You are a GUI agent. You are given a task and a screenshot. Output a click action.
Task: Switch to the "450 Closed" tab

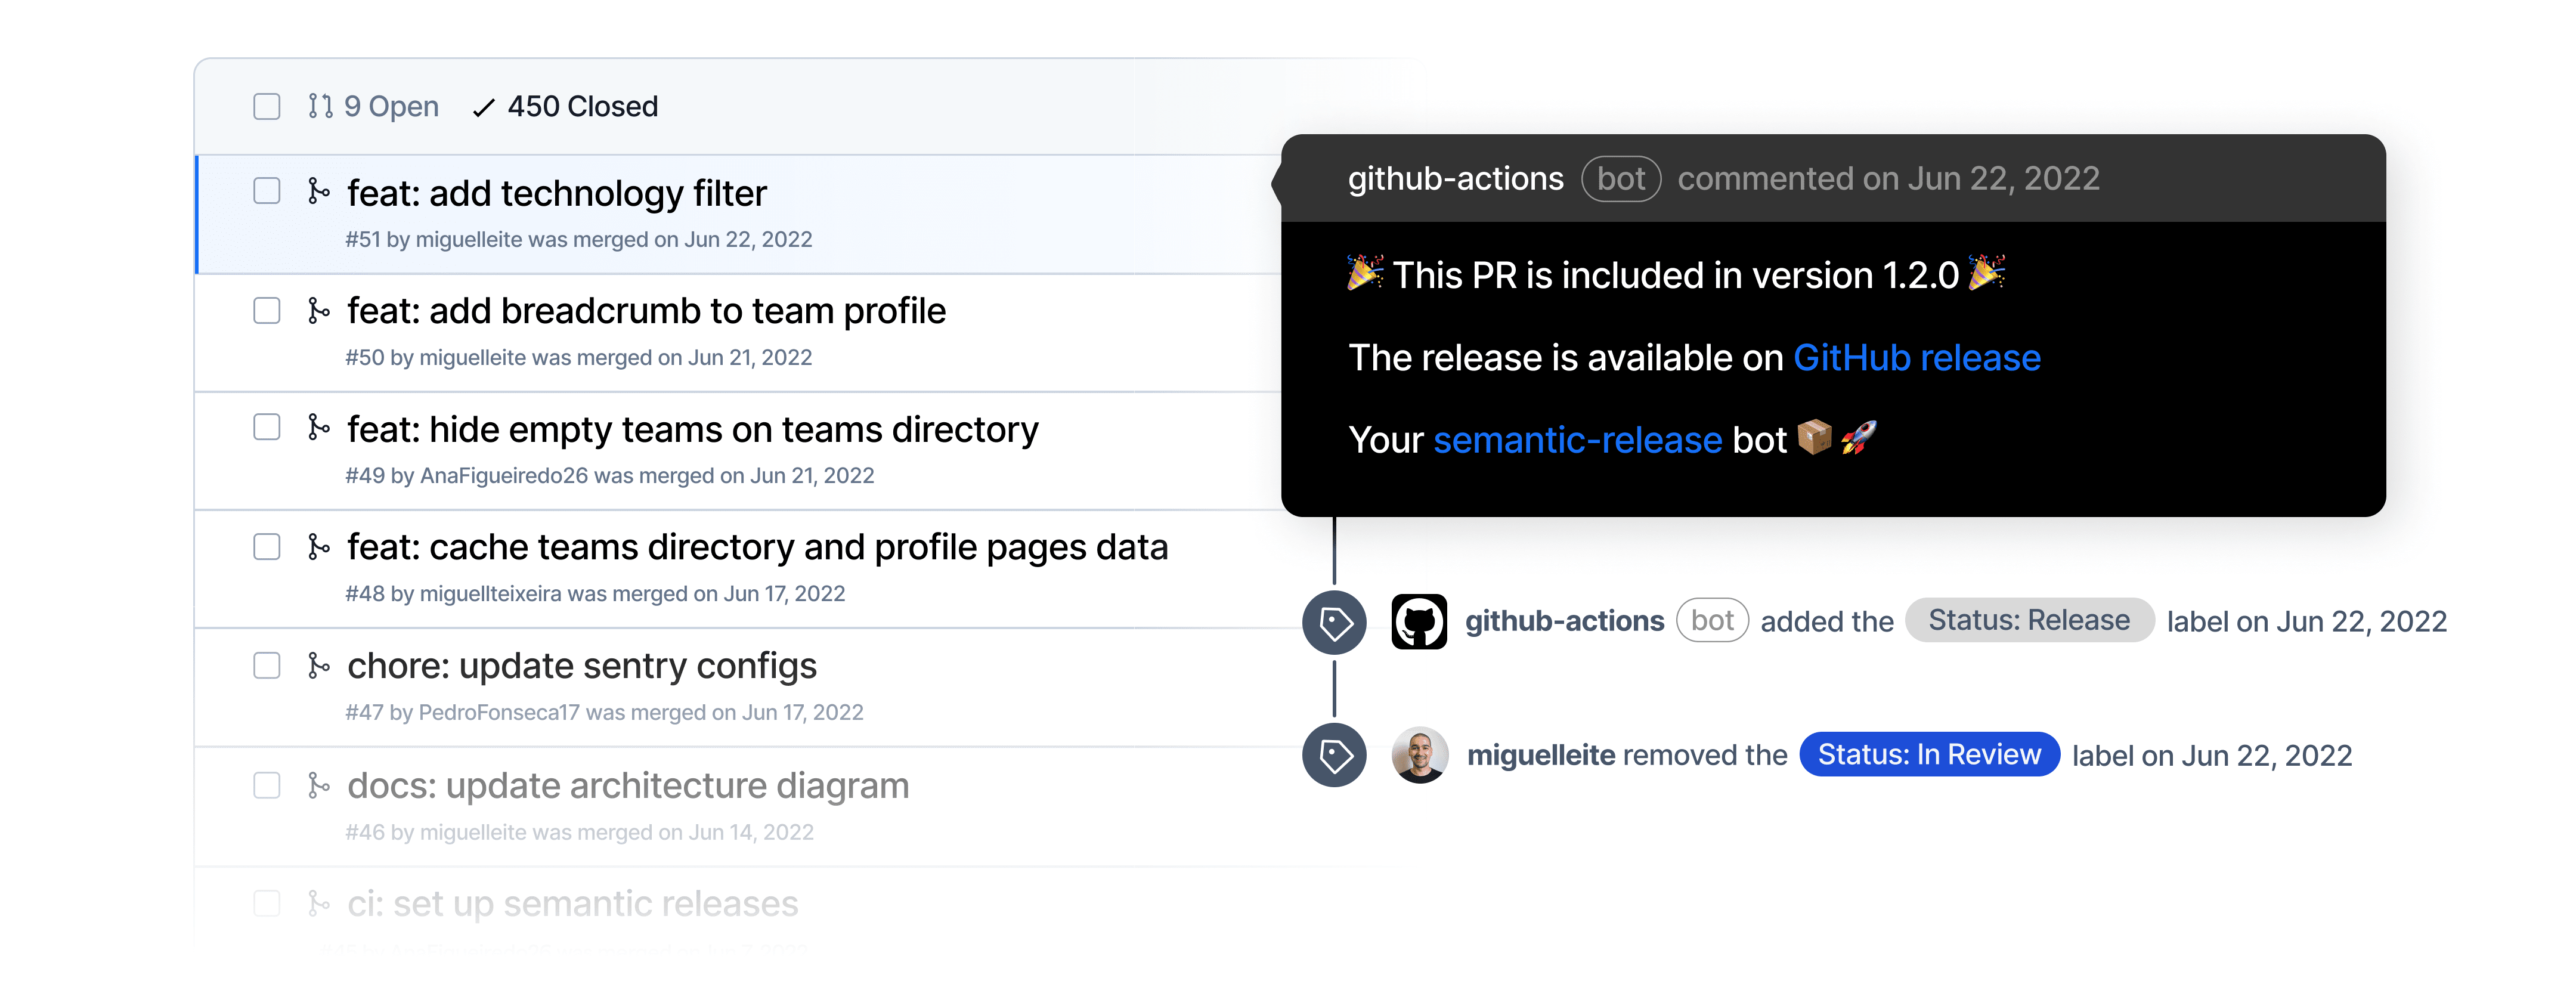click(567, 105)
